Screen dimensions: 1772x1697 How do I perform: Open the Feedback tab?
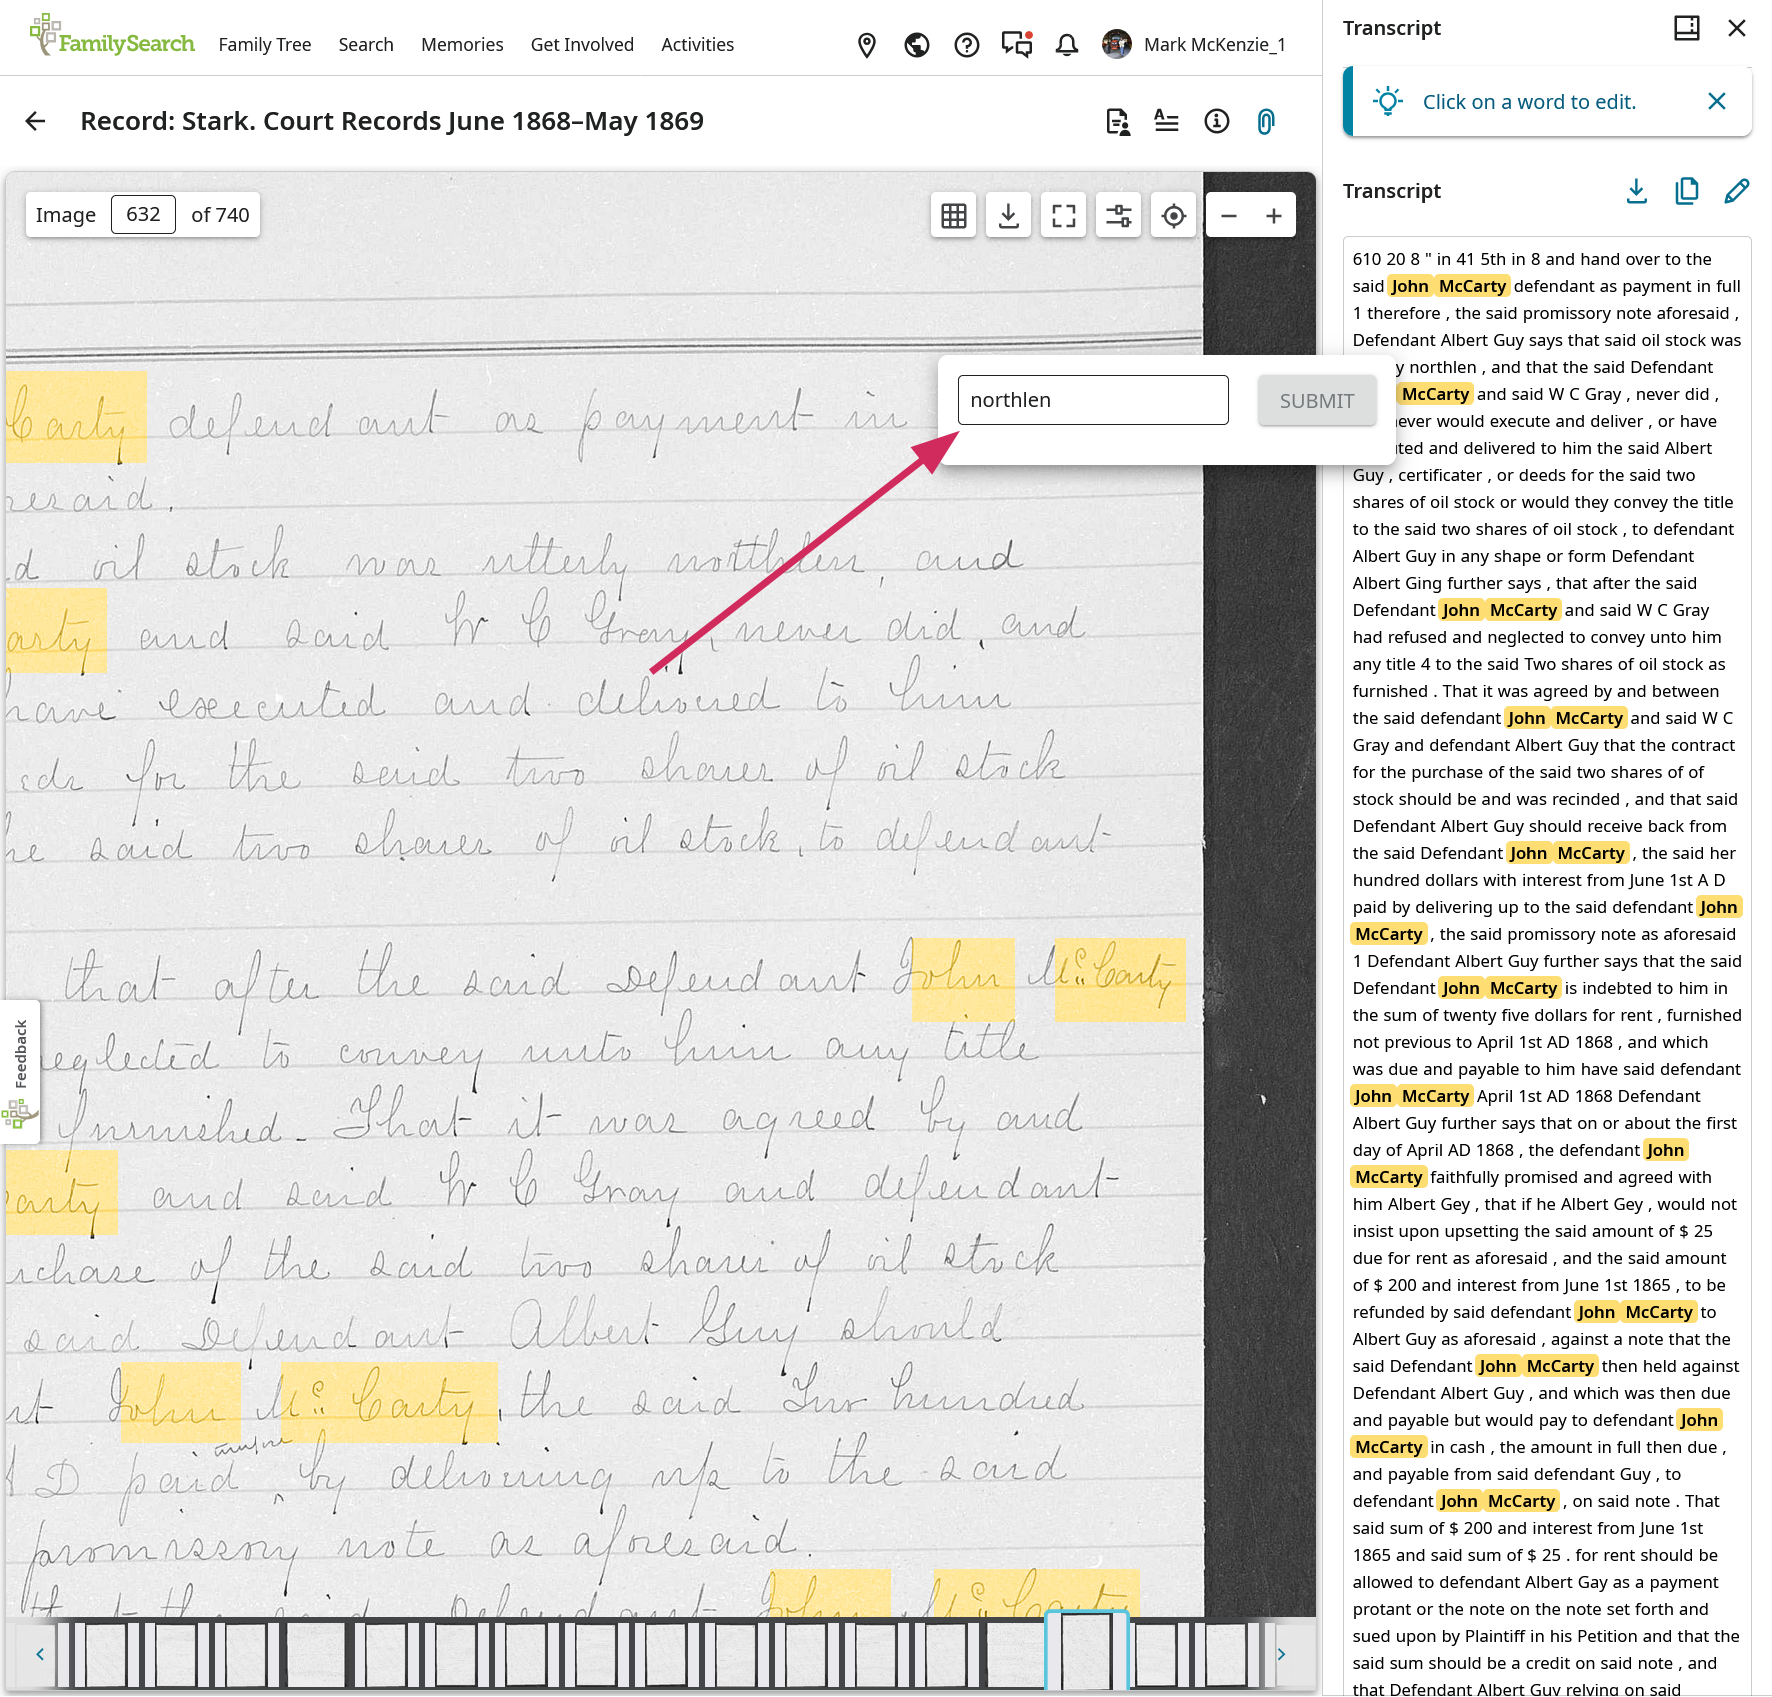20,1071
